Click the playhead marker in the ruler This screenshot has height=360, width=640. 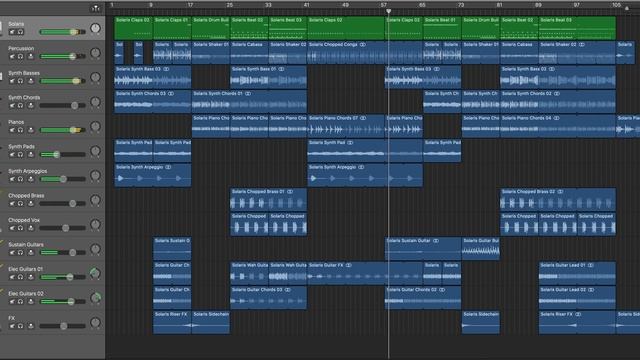coord(389,11)
